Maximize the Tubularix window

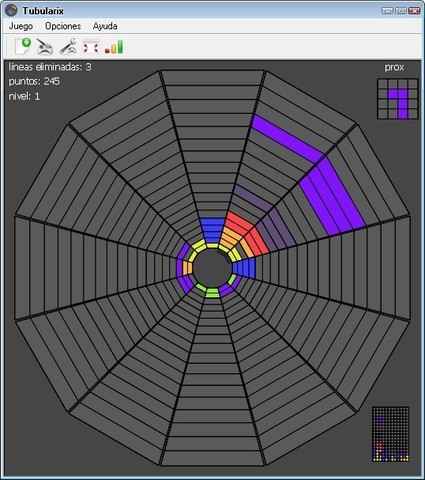[x=401, y=11]
